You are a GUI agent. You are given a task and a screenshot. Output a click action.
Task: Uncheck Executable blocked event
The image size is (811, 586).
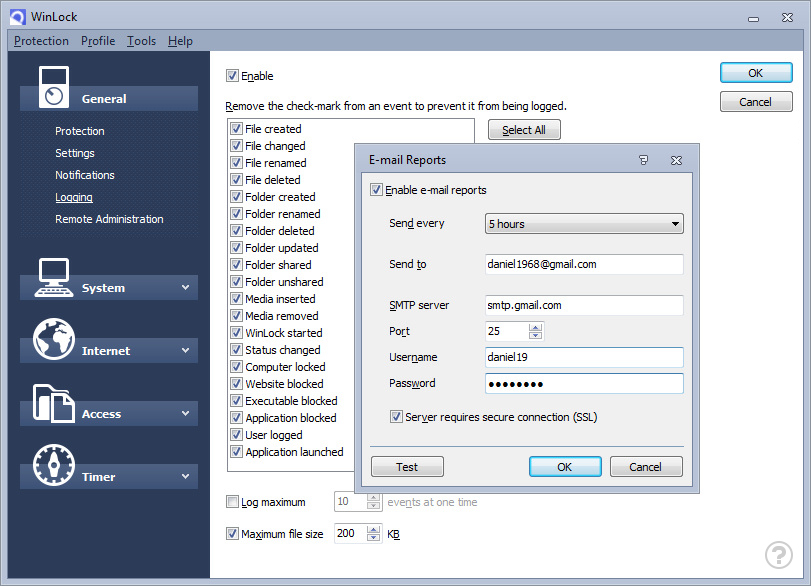click(x=236, y=401)
